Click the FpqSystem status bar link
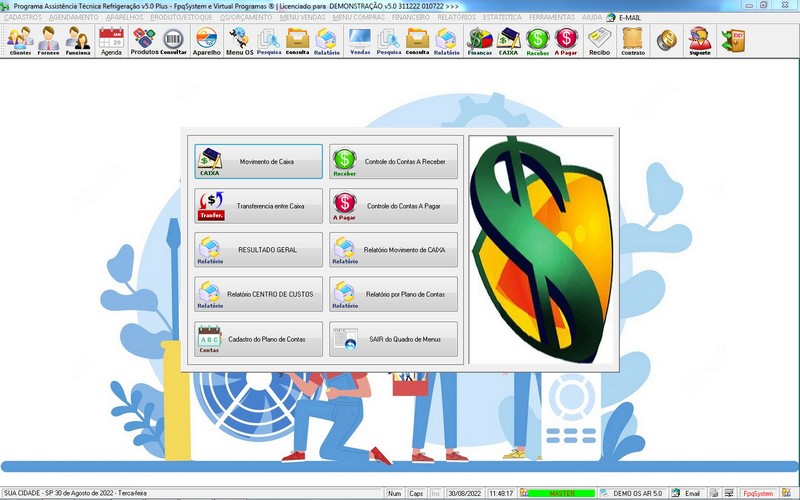800x500 pixels. click(x=758, y=493)
